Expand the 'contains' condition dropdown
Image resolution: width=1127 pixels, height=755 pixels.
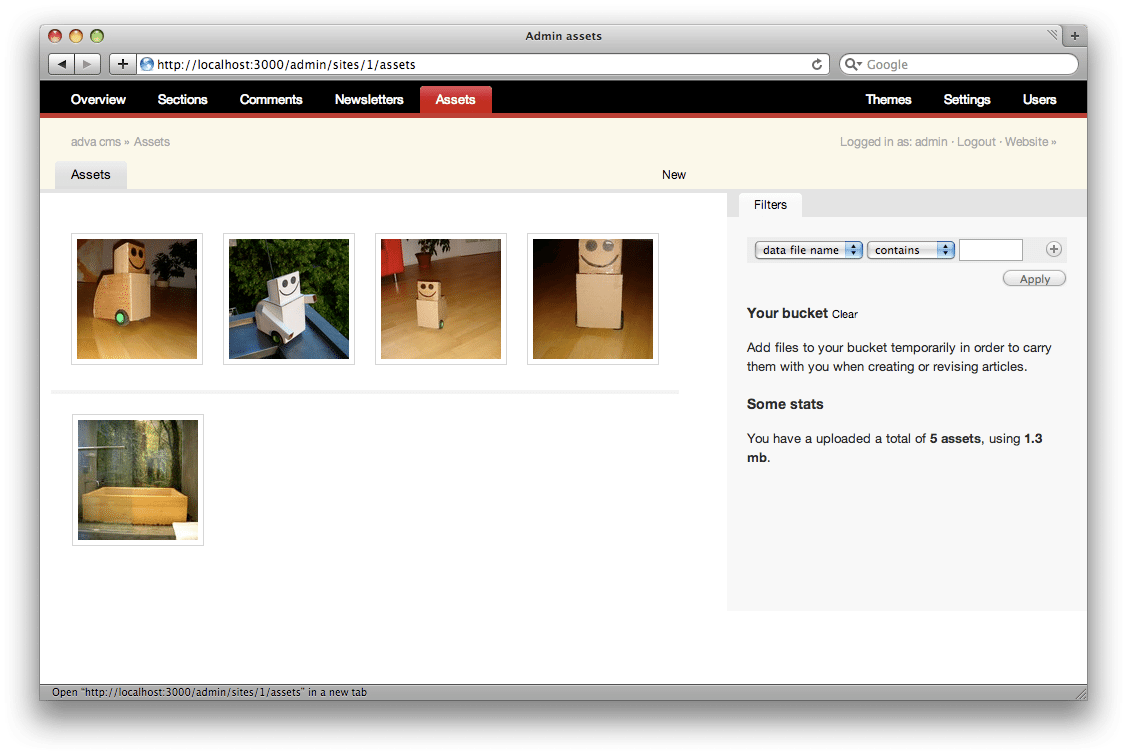pyautogui.click(x=911, y=250)
